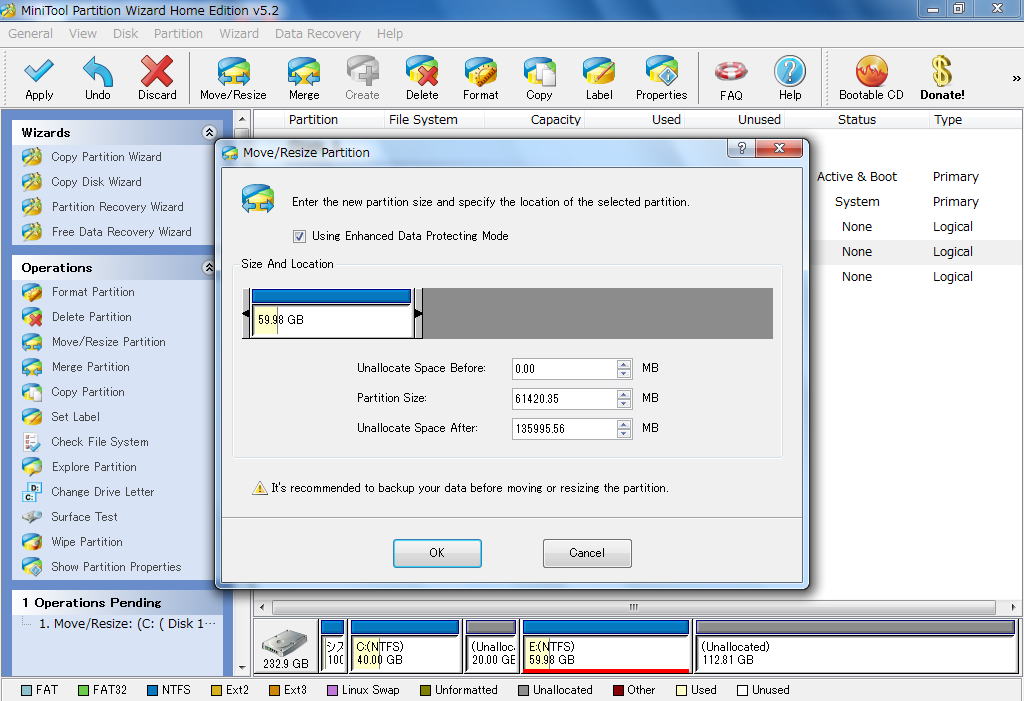
Task: Click the Delete partition toolbar icon
Action: (x=422, y=78)
